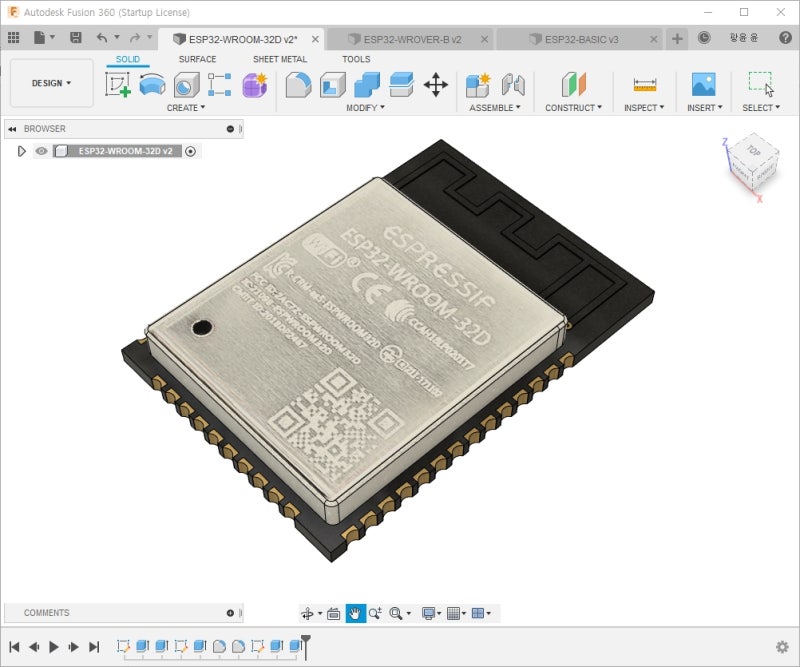This screenshot has width=800, height=667.
Task: Close the ESP32-BASIC v3 document tab
Action: (653, 39)
